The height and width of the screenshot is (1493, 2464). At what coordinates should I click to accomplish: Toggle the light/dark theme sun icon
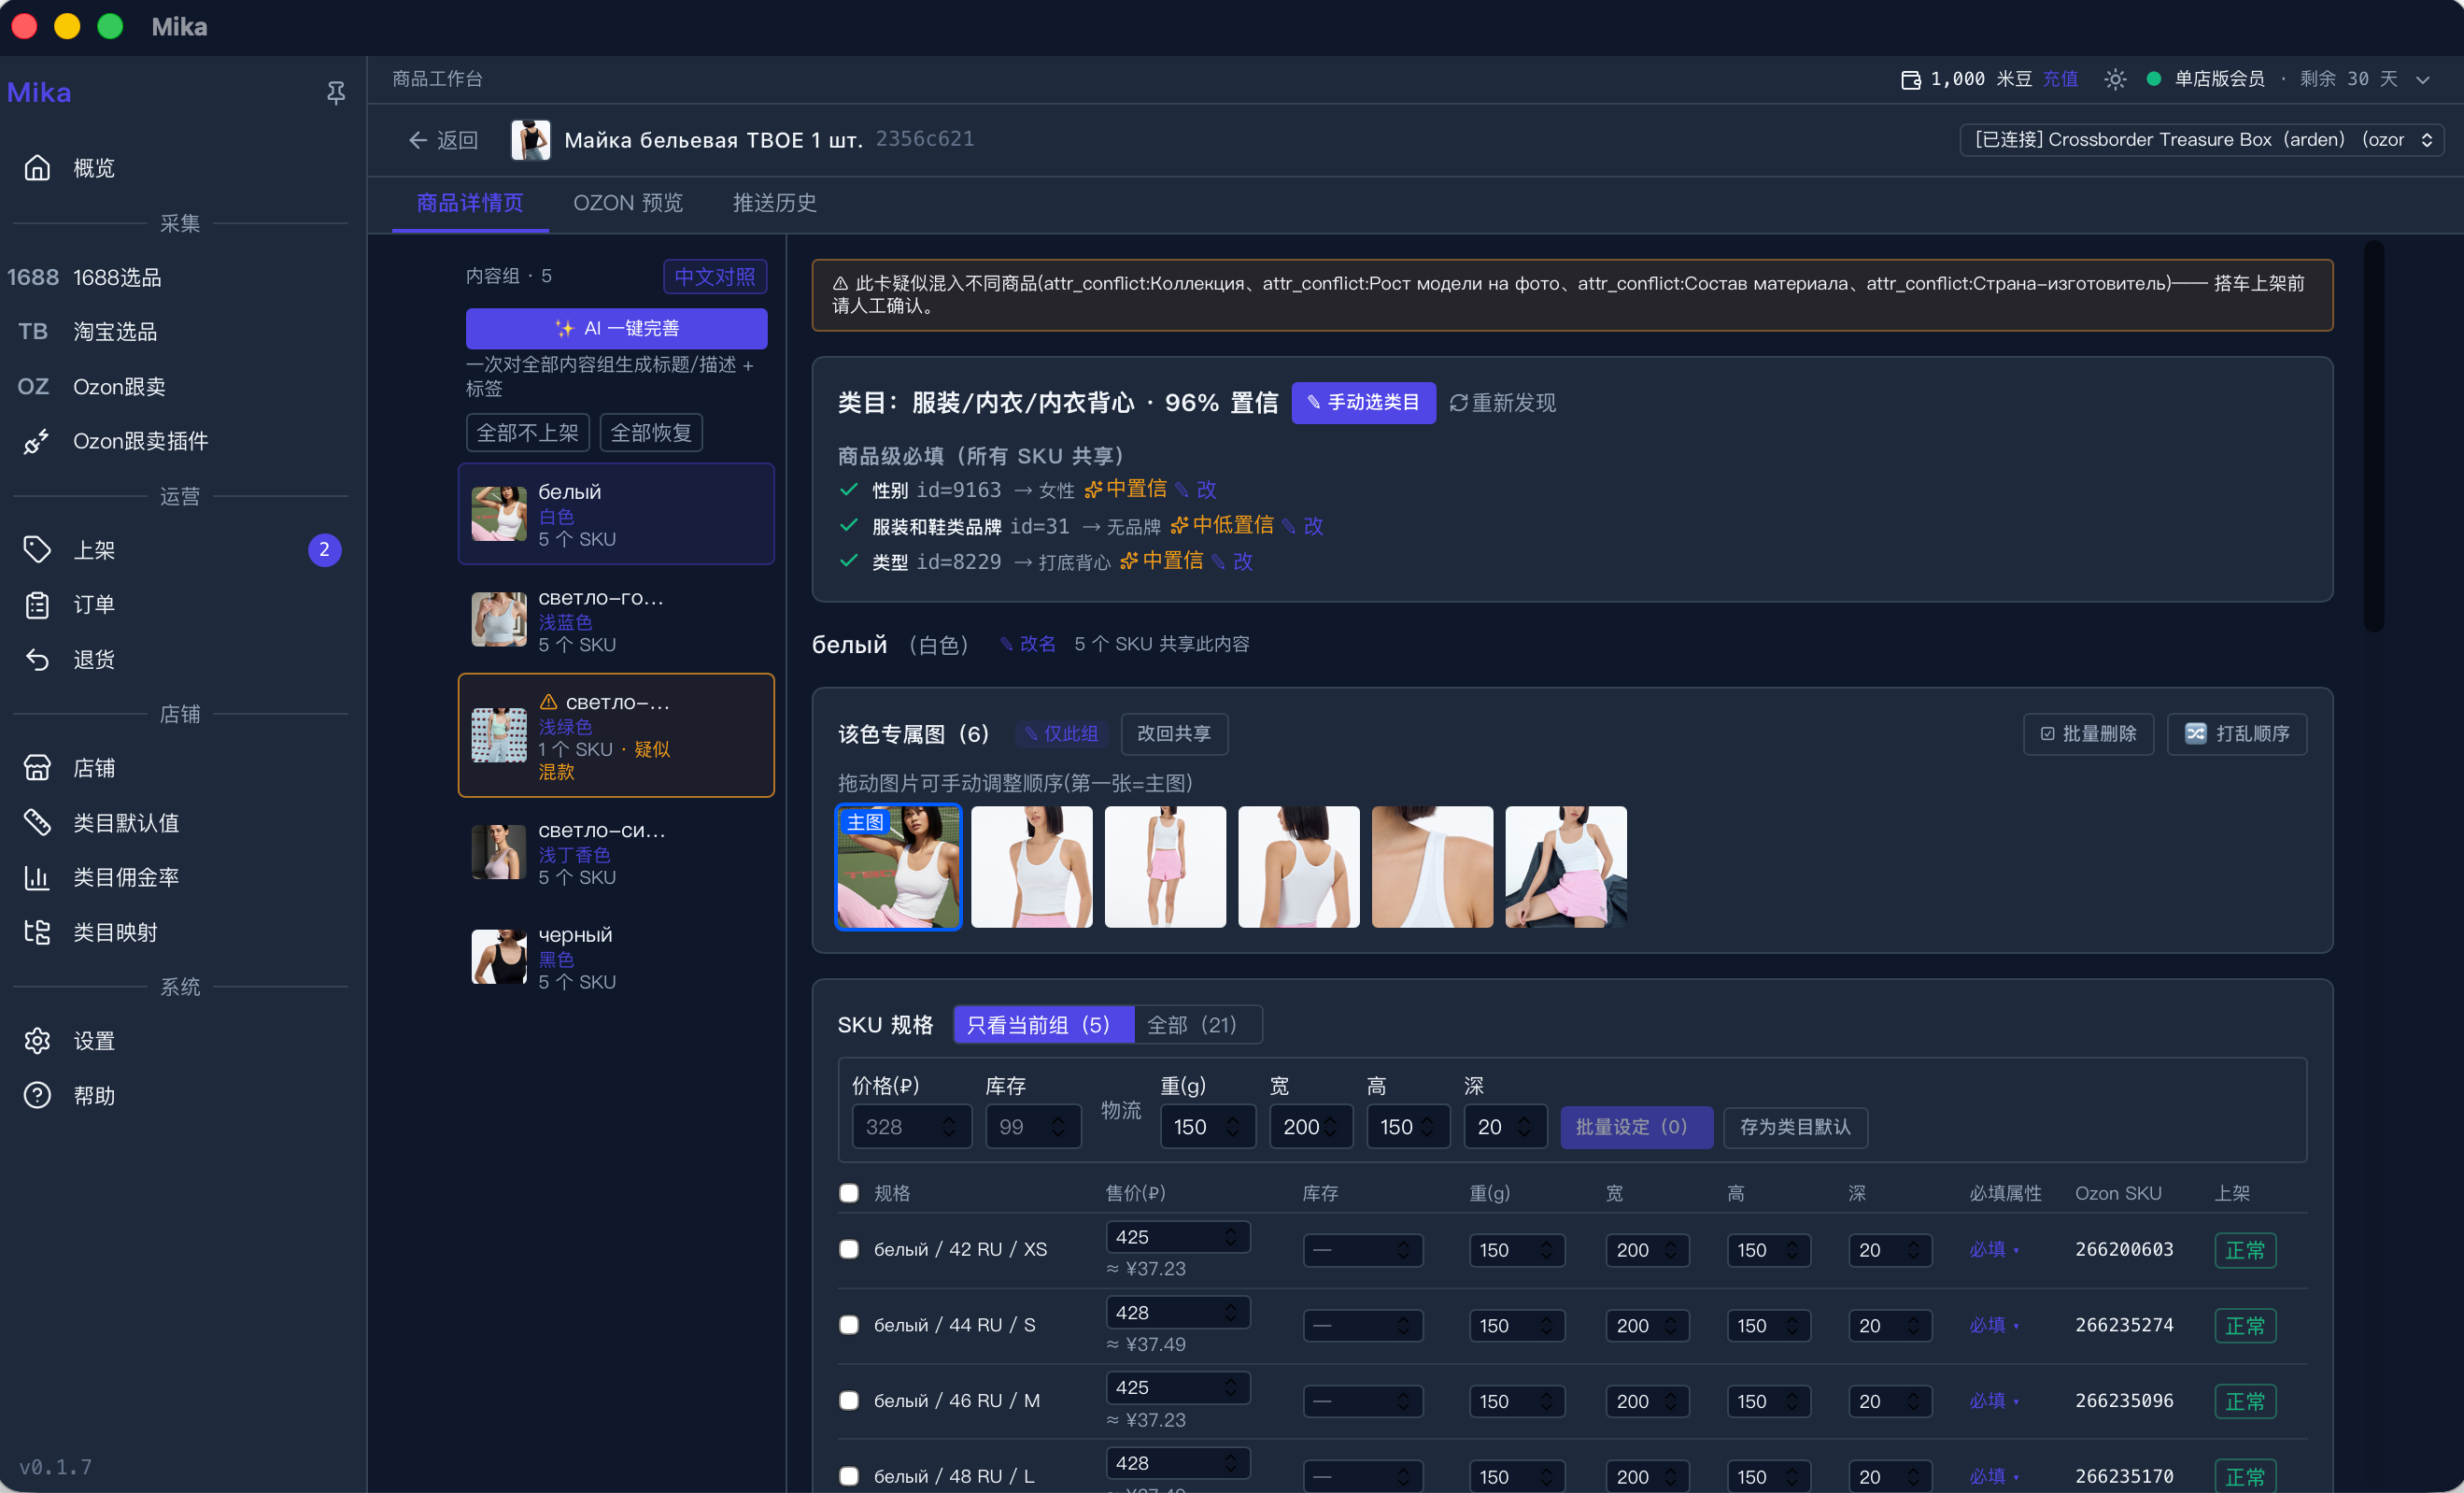pyautogui.click(x=2114, y=79)
